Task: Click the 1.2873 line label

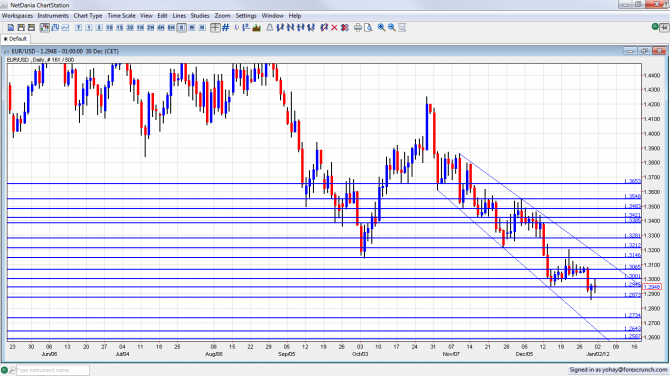Action: (x=632, y=295)
